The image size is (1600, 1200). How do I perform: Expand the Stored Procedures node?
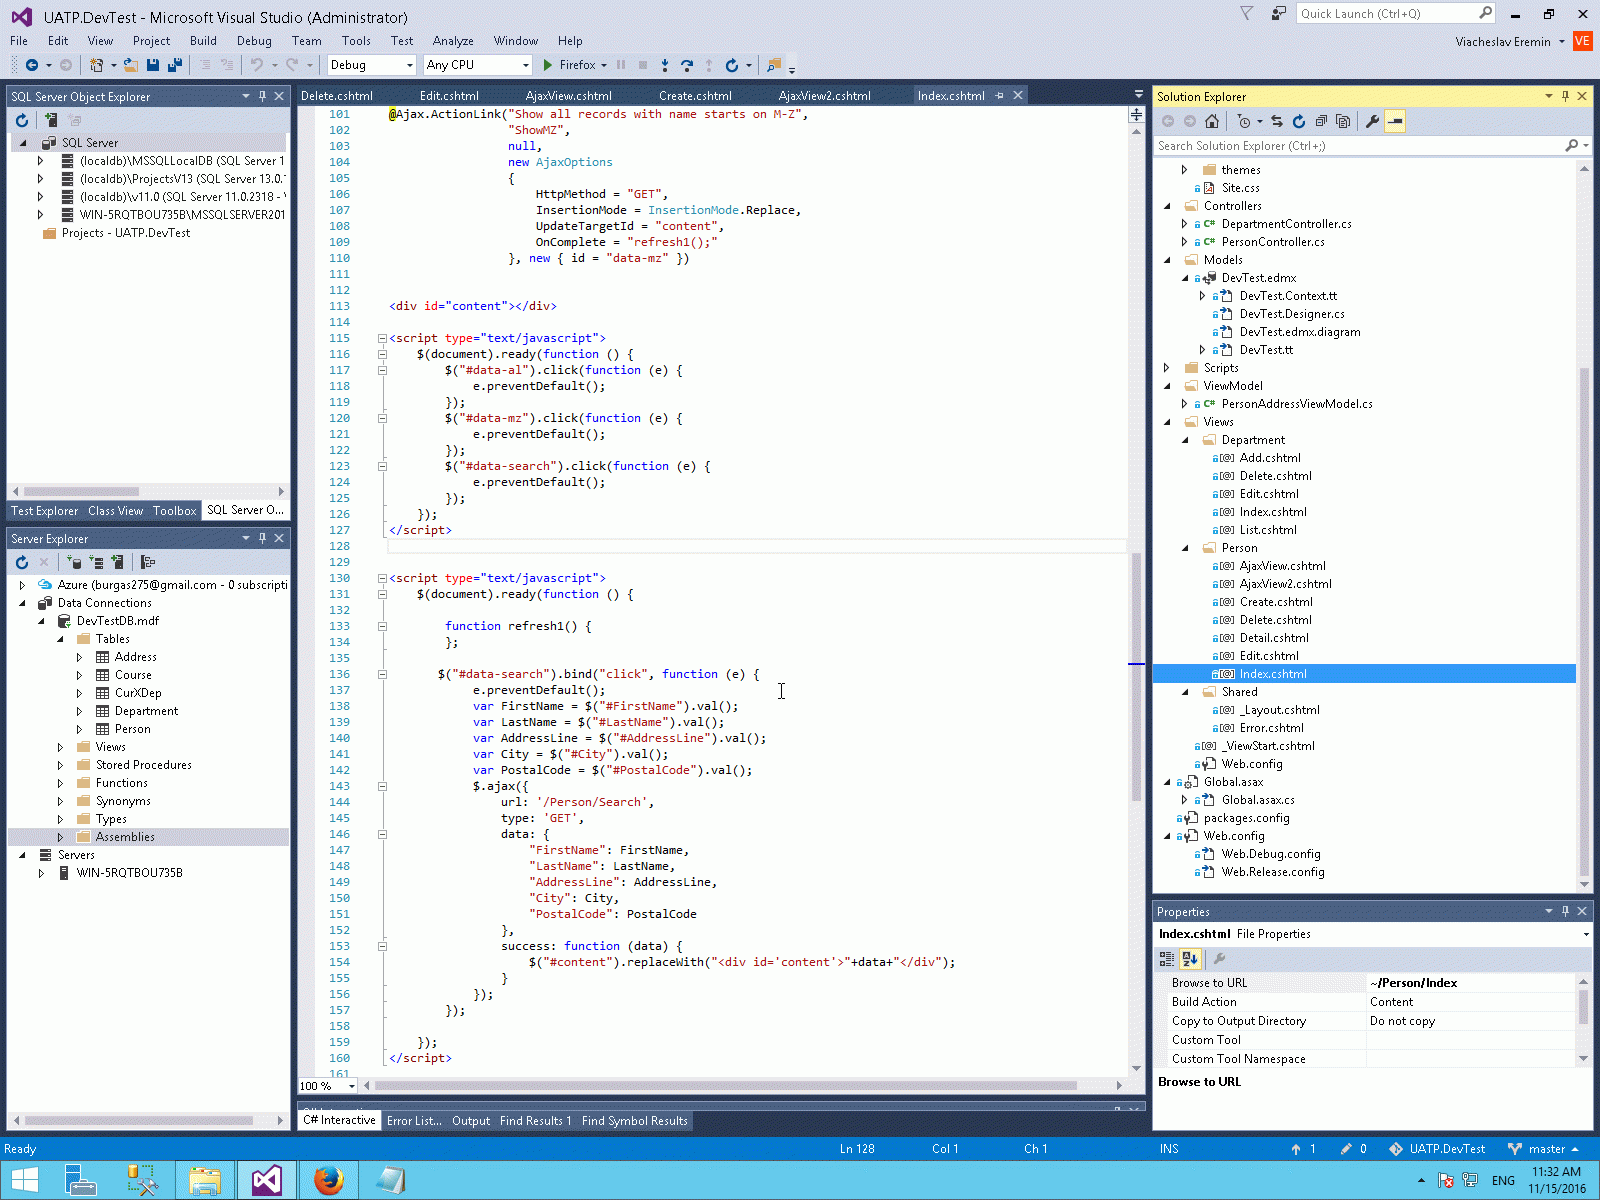point(60,765)
